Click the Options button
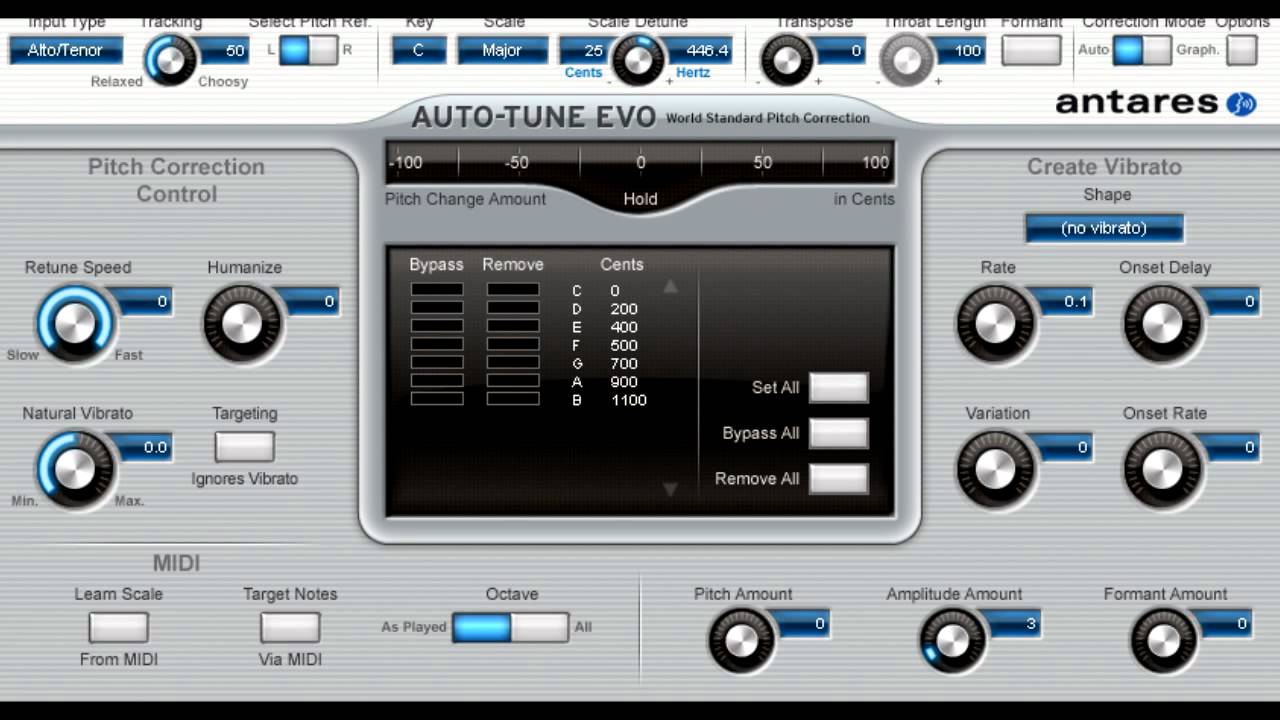The image size is (1280, 720). coord(1242,50)
